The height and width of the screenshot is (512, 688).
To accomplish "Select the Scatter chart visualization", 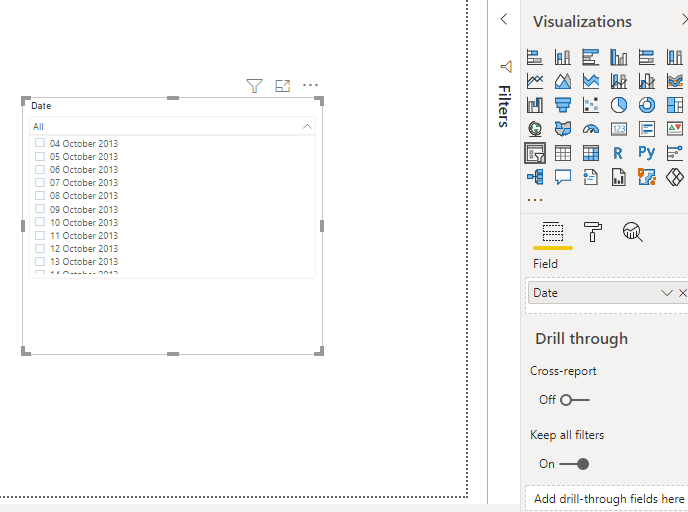I will point(590,104).
